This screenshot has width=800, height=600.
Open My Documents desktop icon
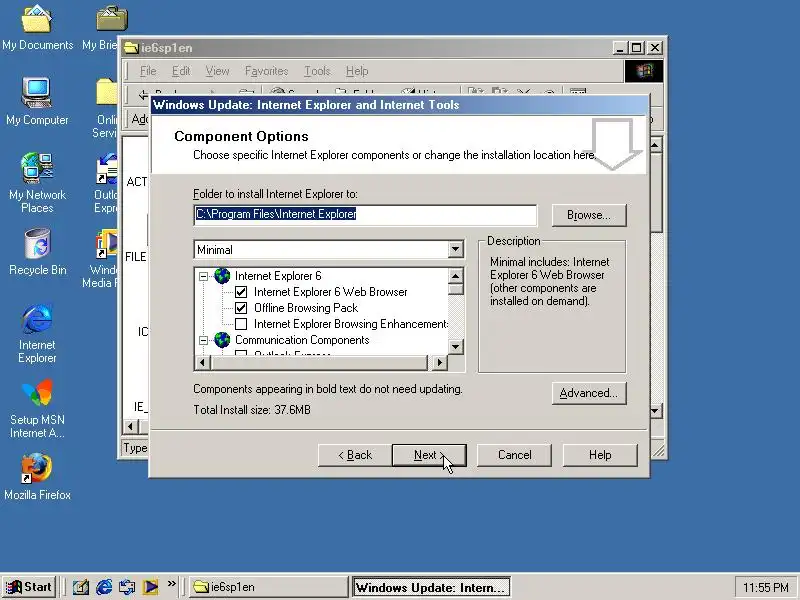pos(37,28)
